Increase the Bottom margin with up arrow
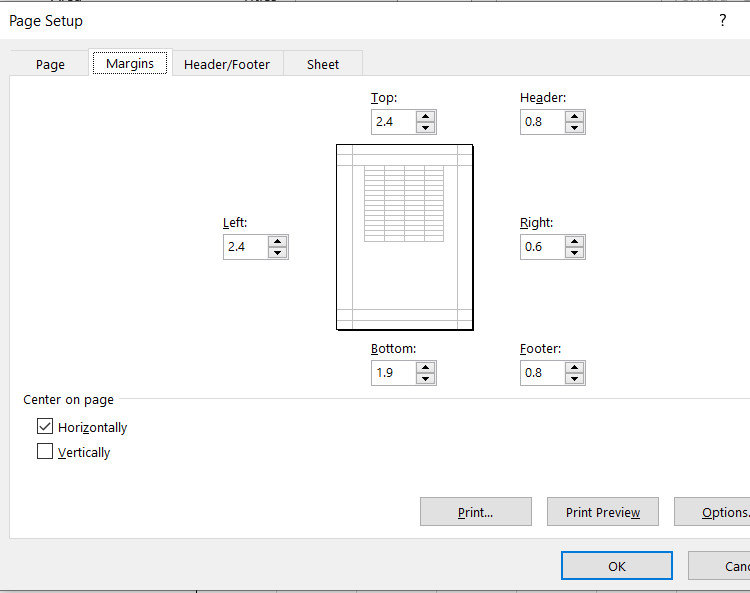The height and width of the screenshot is (593, 750). point(425,367)
